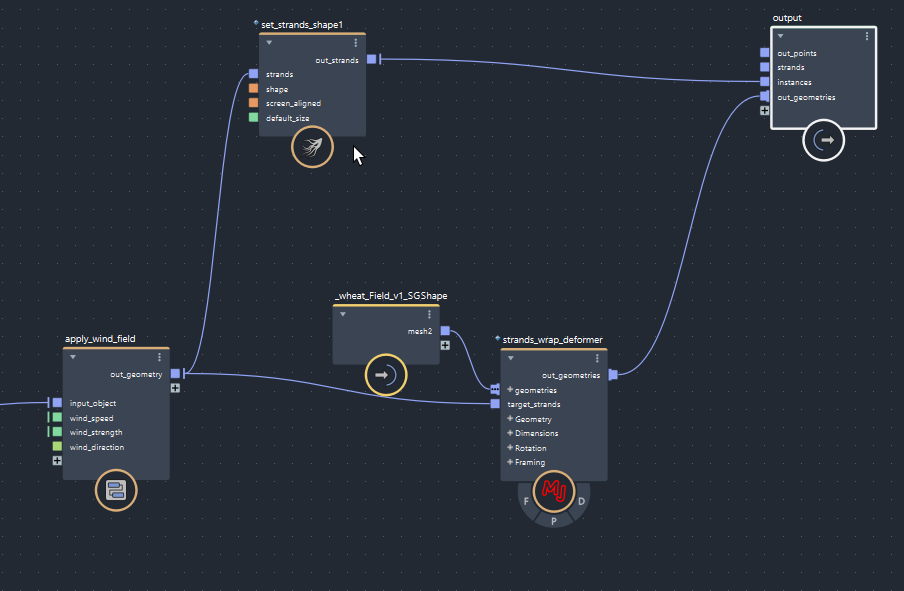Click the arrow badge below the mesh2 node
The image size is (904, 591).
386,375
